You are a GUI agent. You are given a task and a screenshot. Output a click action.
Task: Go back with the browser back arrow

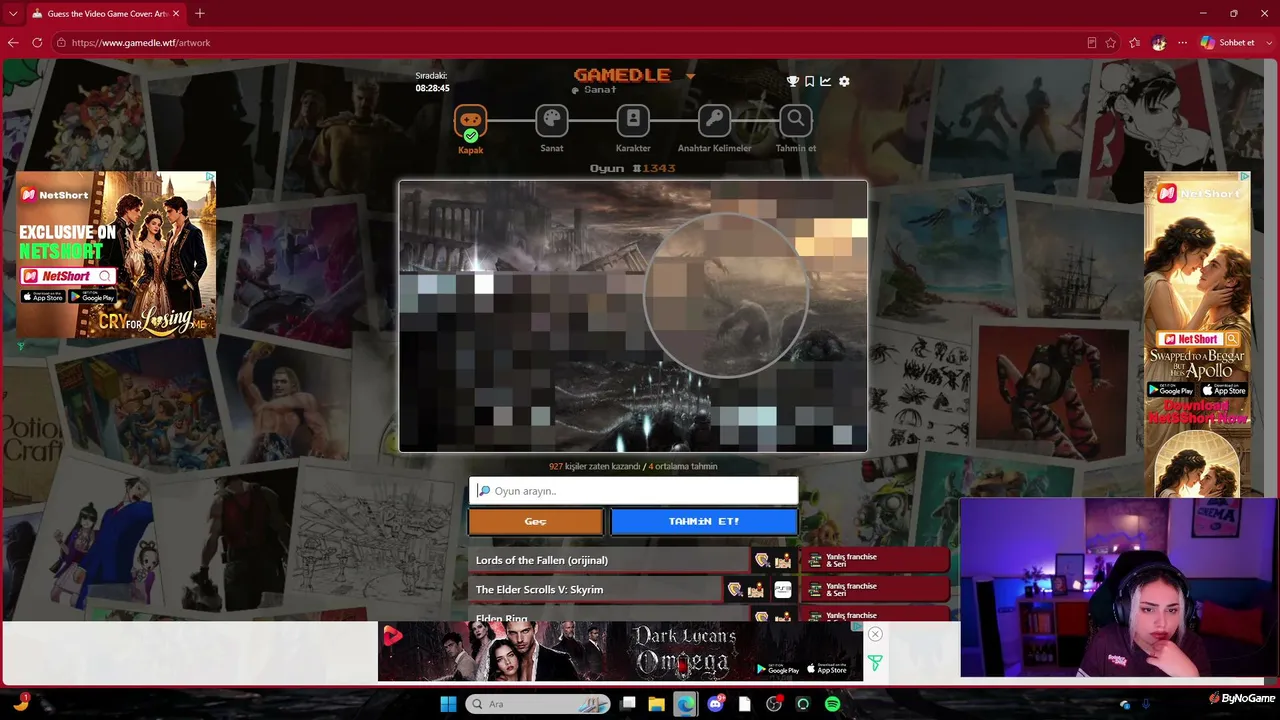[x=13, y=43]
